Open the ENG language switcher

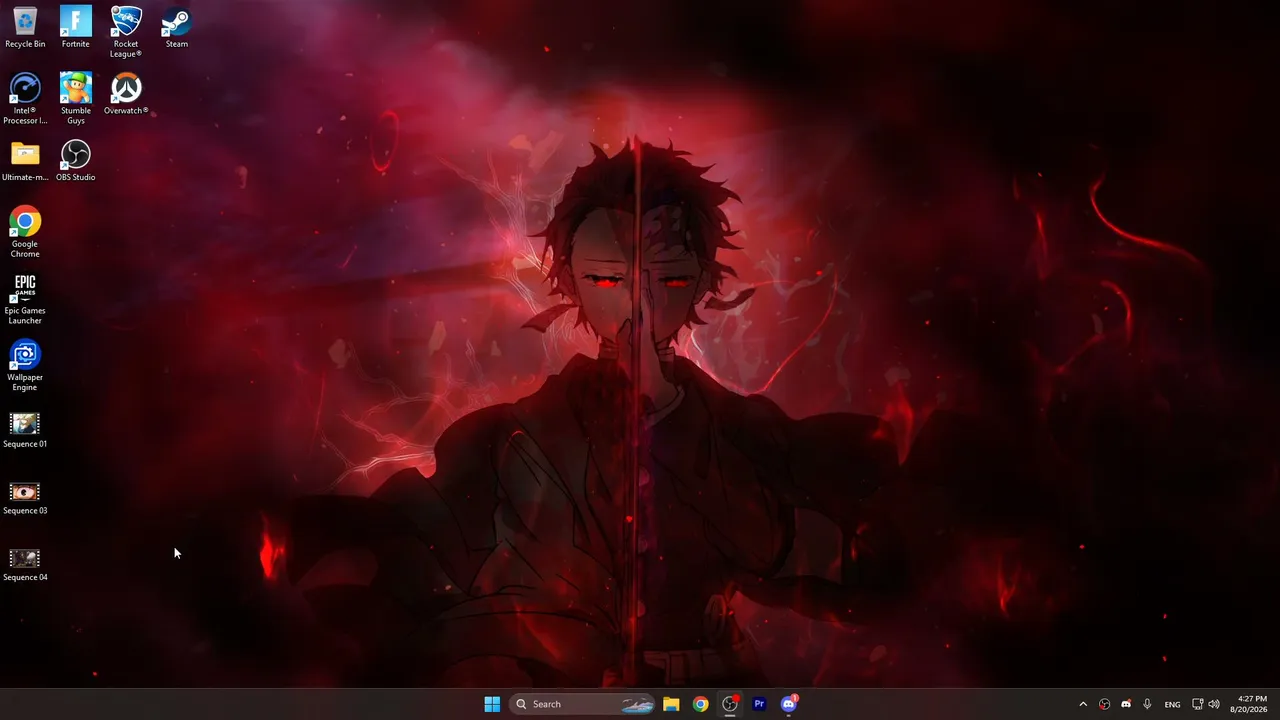[x=1172, y=704]
